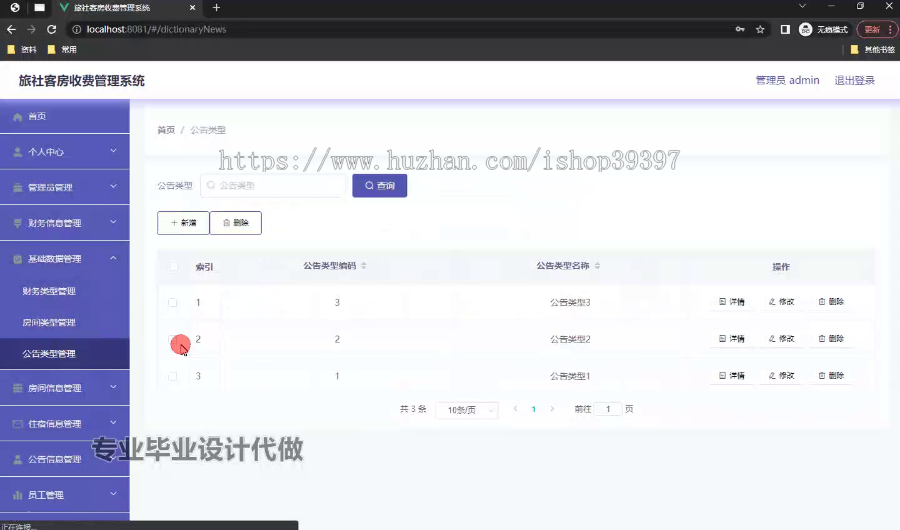This screenshot has width=900, height=530.
Task: Expand the 管理员管理 menu chevron
Action: point(113,187)
